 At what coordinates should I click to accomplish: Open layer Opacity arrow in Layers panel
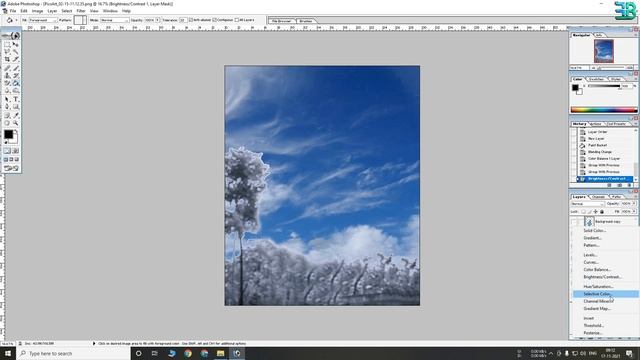tap(634, 204)
